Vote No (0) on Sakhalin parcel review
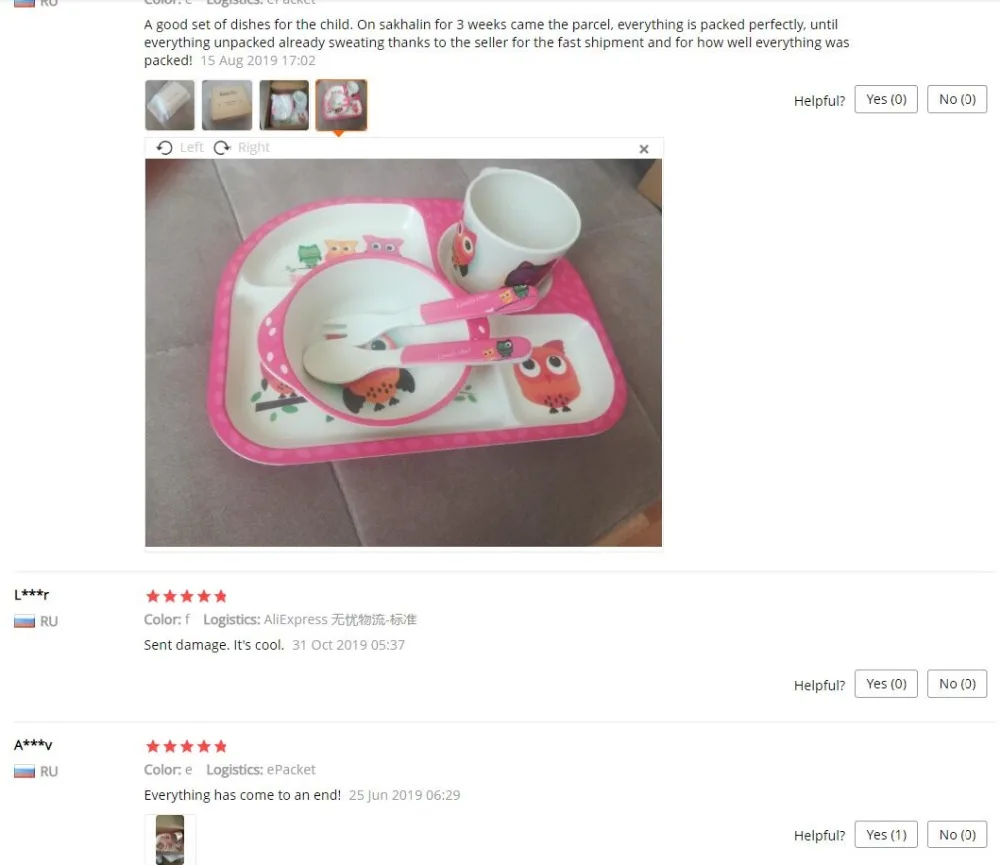The image size is (1000, 865). click(957, 100)
